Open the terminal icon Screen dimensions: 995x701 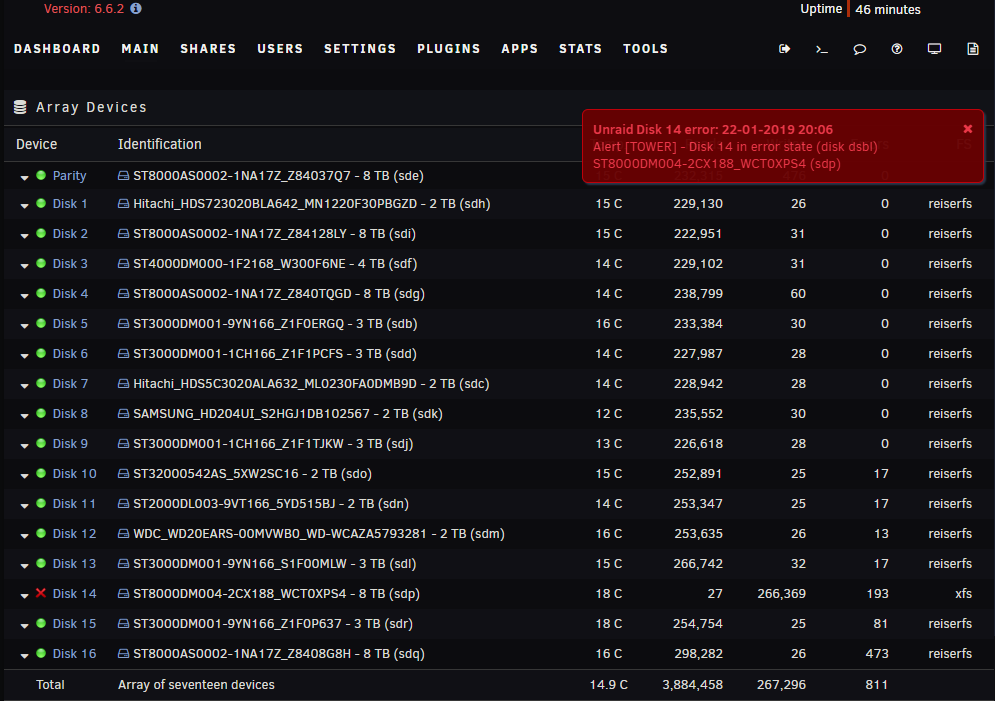click(822, 49)
